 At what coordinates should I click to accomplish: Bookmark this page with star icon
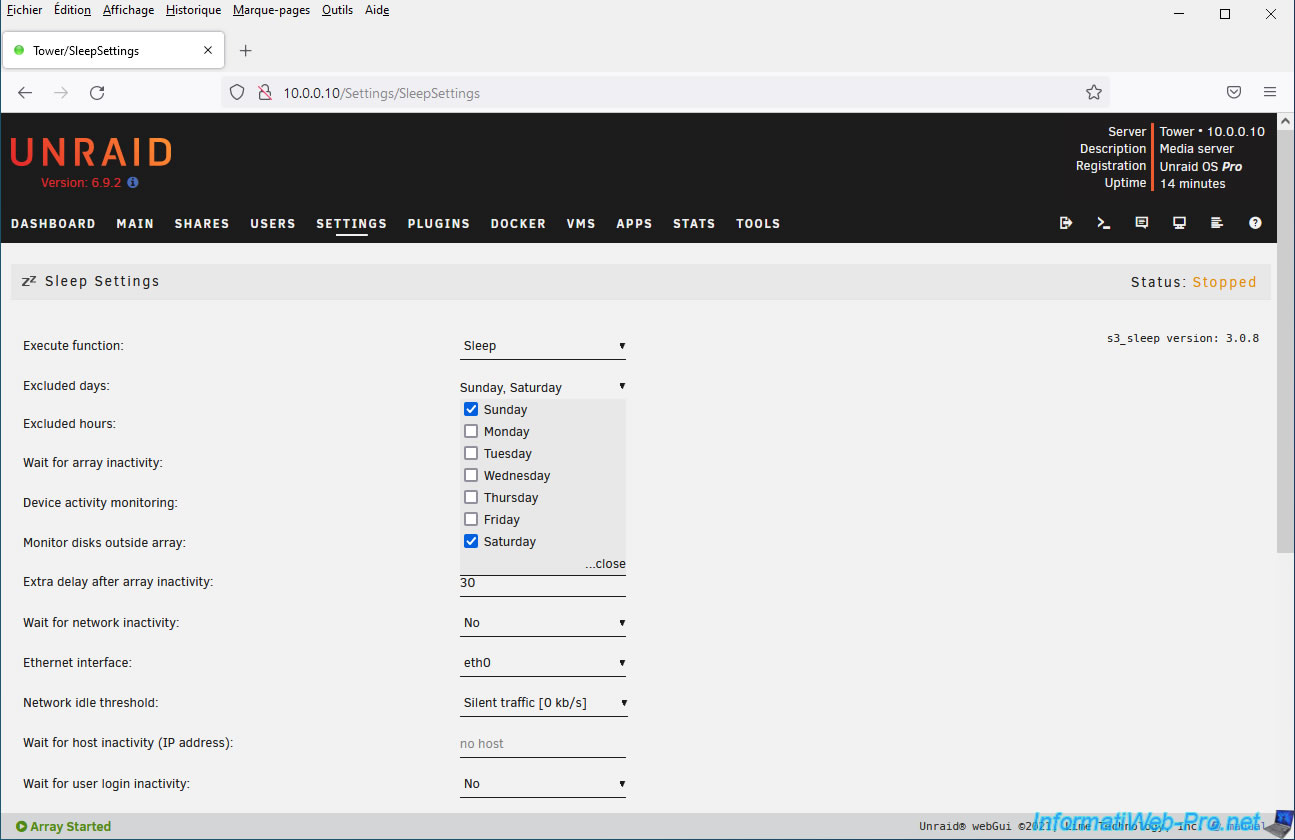[1094, 93]
